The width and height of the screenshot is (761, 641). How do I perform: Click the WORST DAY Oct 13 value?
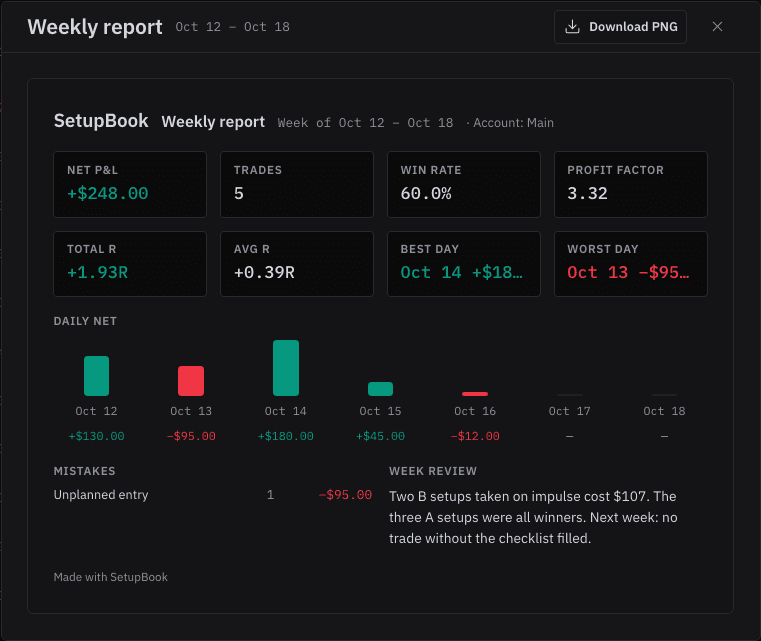628,272
